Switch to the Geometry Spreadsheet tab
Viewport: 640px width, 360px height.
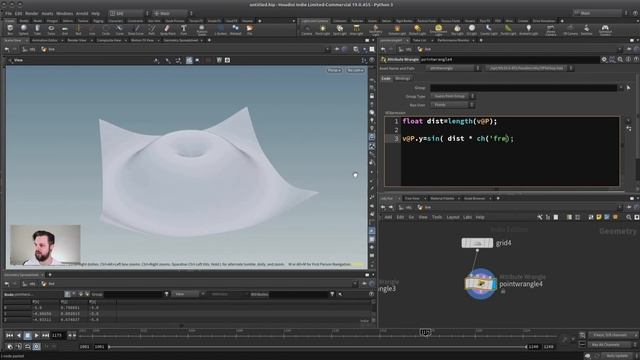coord(181,40)
